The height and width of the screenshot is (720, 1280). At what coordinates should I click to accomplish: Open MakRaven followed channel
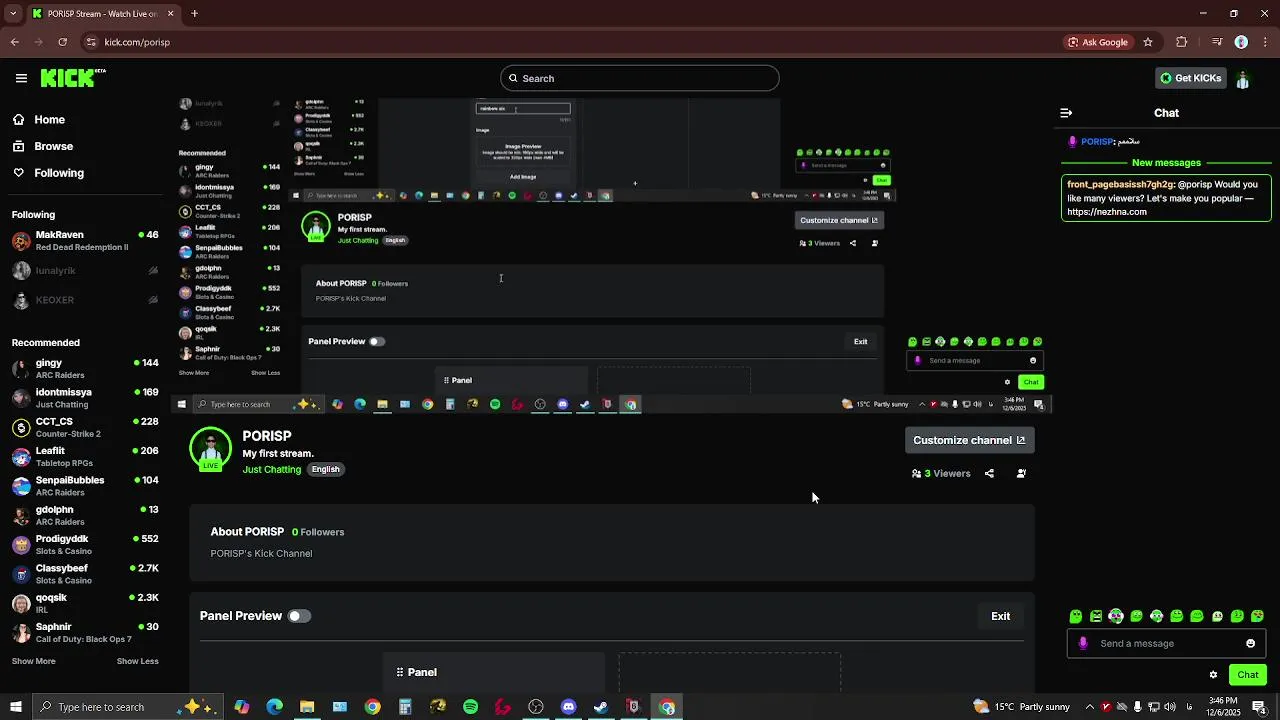85,240
